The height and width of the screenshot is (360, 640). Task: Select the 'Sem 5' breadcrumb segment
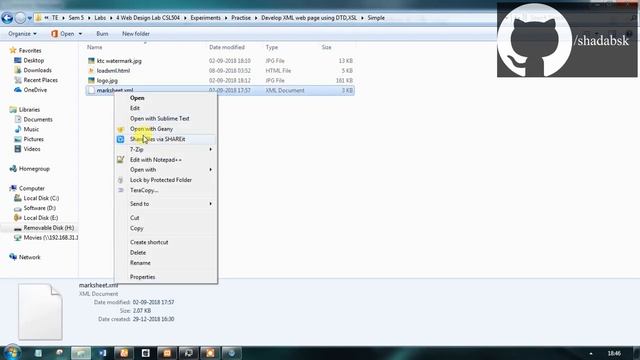(x=76, y=18)
